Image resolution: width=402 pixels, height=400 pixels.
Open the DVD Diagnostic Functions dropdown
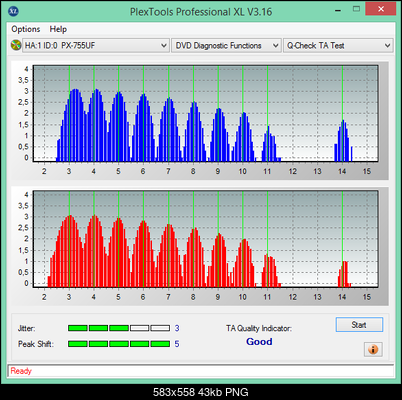click(x=226, y=45)
